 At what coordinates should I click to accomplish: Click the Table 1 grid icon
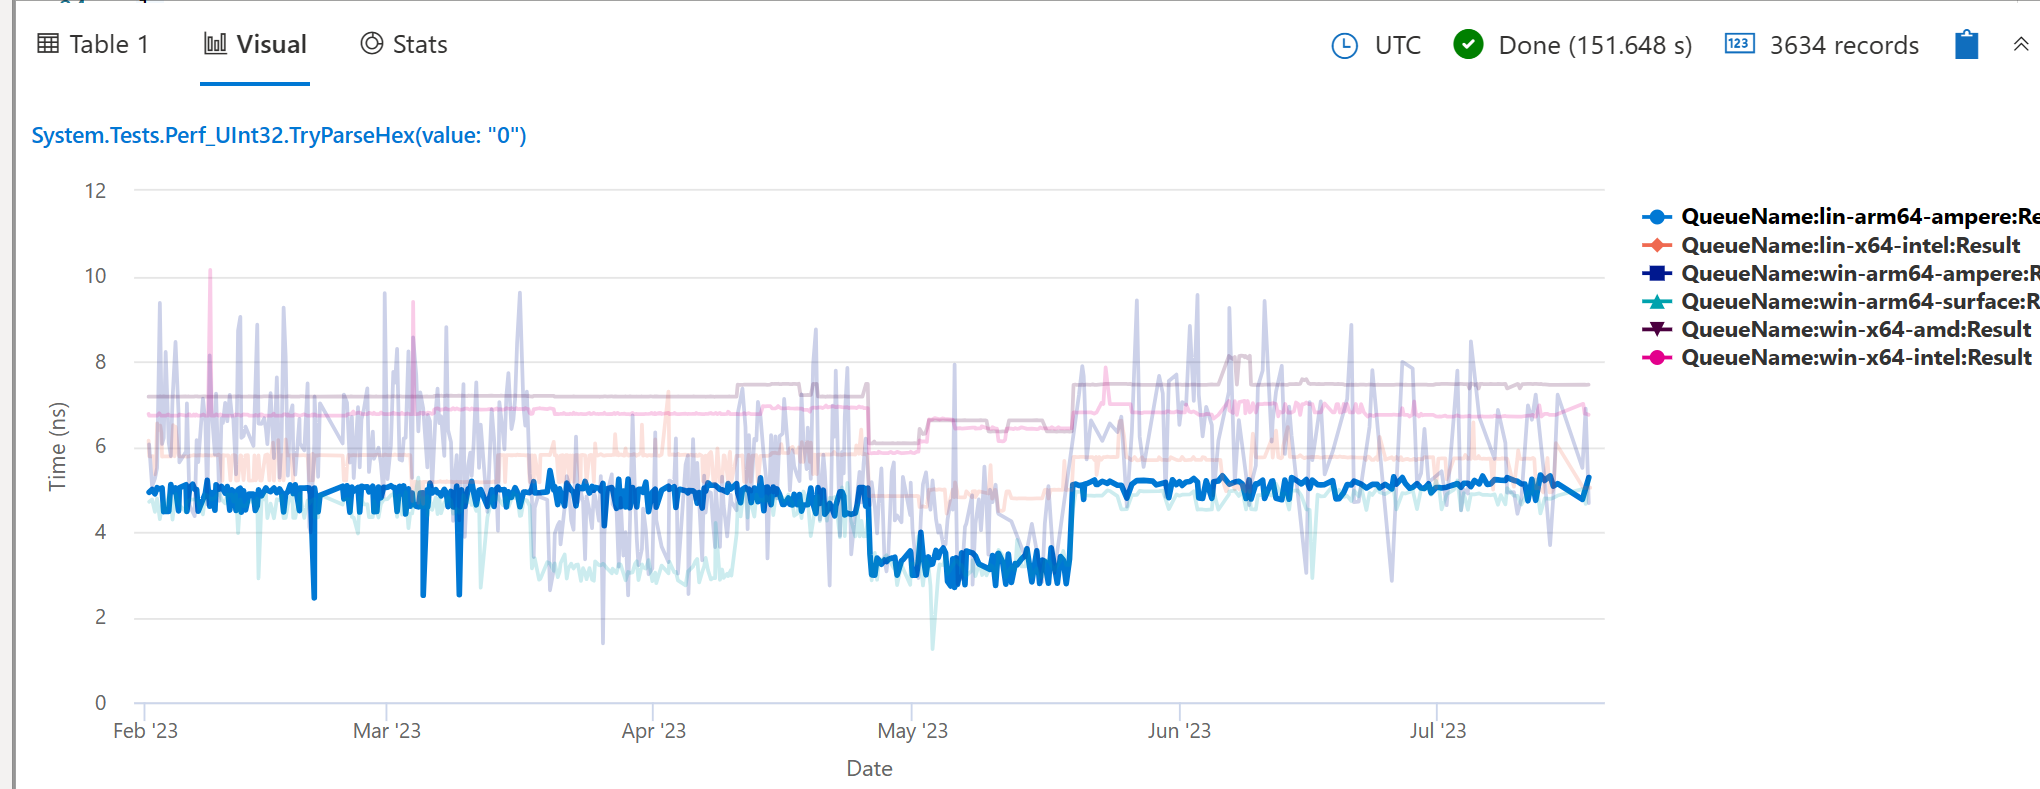point(48,43)
